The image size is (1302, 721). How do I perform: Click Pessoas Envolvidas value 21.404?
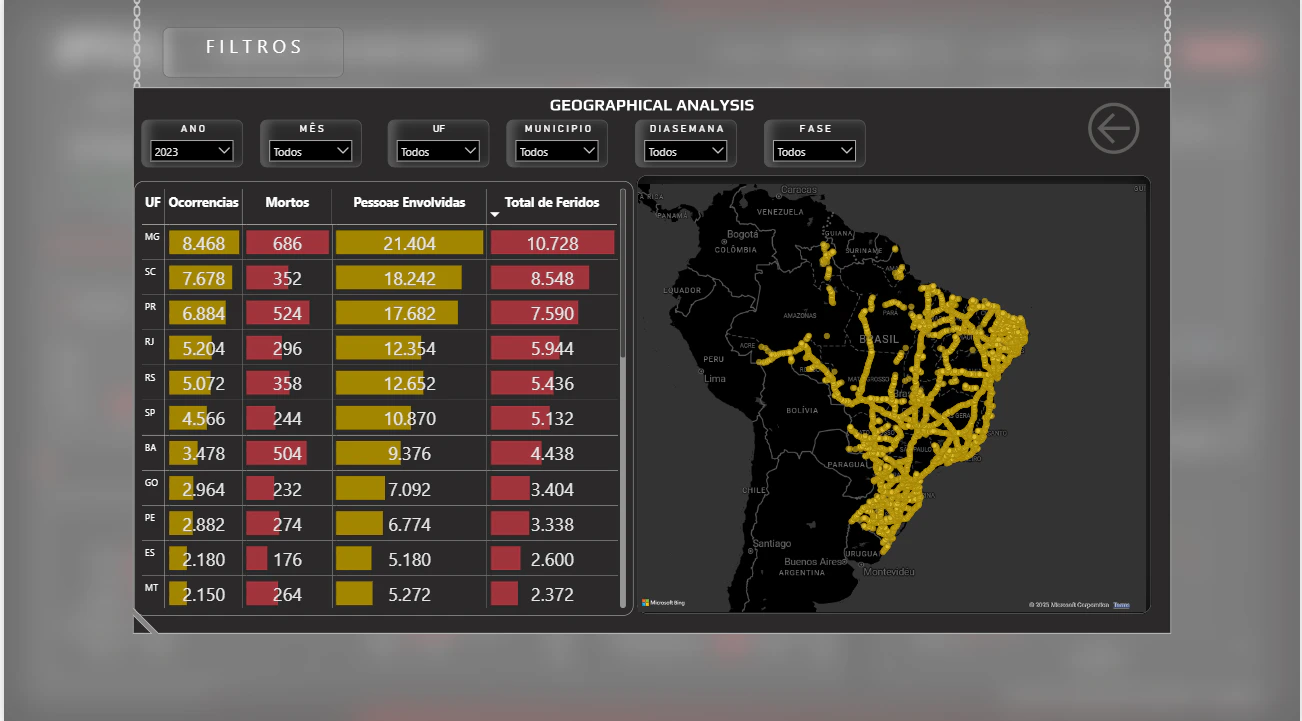click(408, 243)
